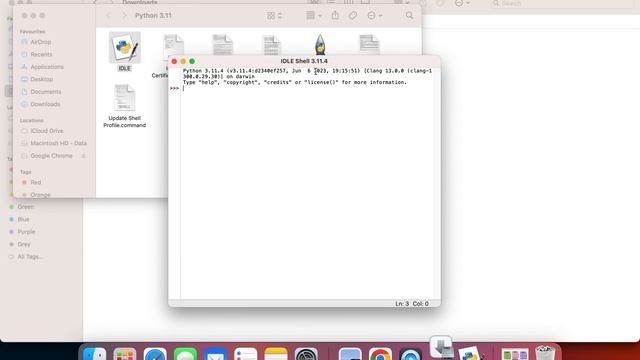Go forward in the Python 3.11 Finder window
The height and width of the screenshot is (360, 640).
click(124, 16)
